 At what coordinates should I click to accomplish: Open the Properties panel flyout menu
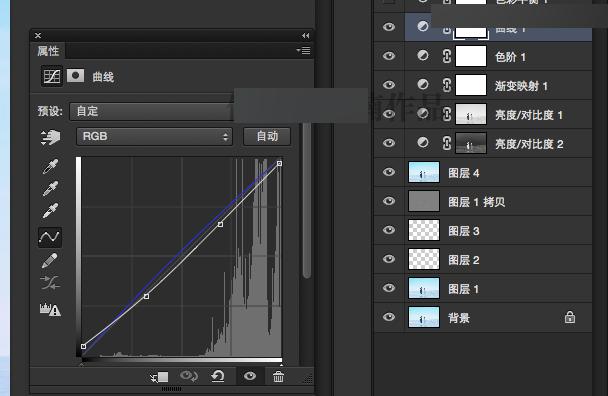(303, 50)
